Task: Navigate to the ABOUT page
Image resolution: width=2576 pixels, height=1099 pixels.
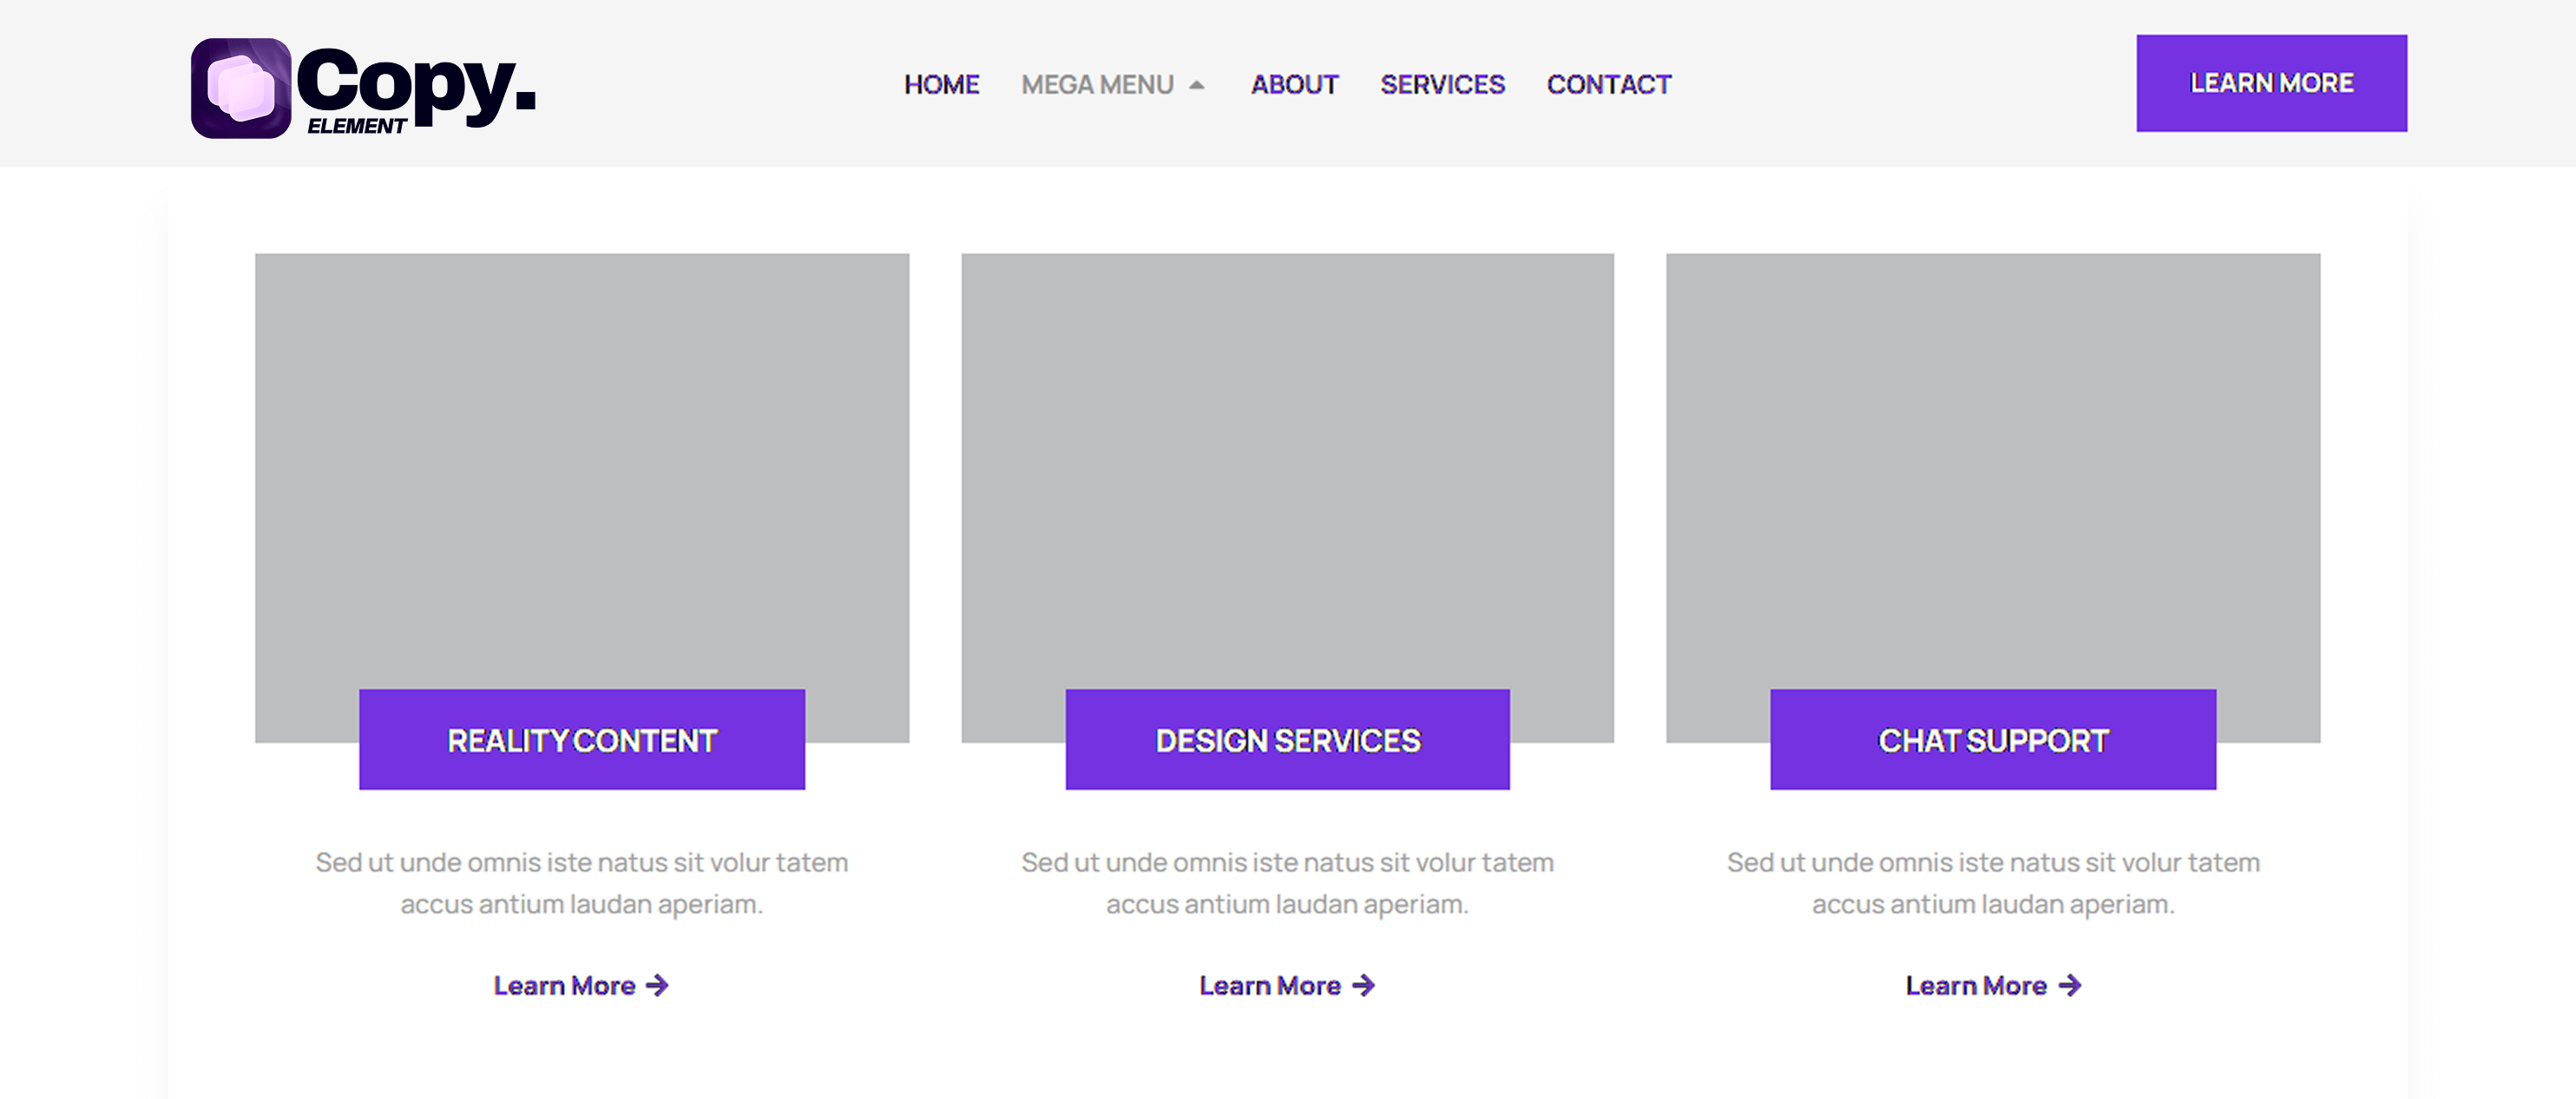Action: click(x=1294, y=85)
